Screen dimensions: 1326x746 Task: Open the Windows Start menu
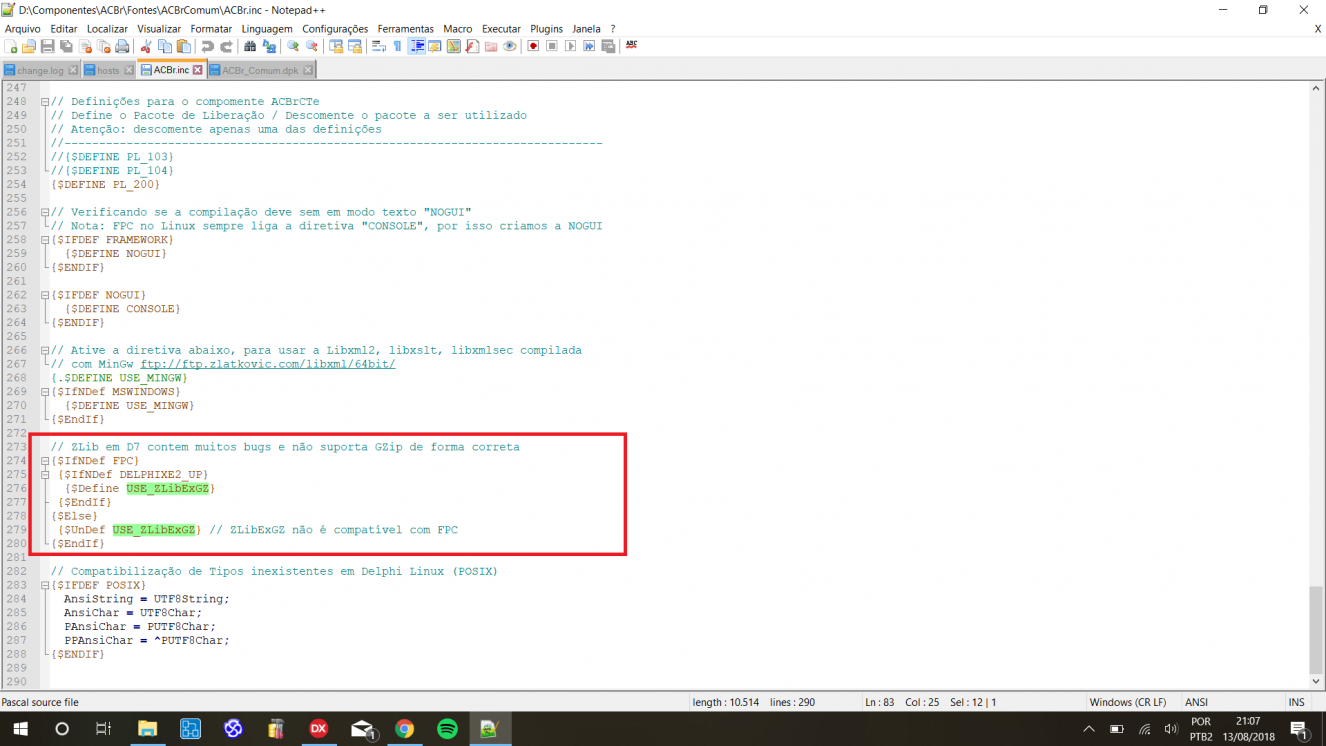tap(20, 729)
